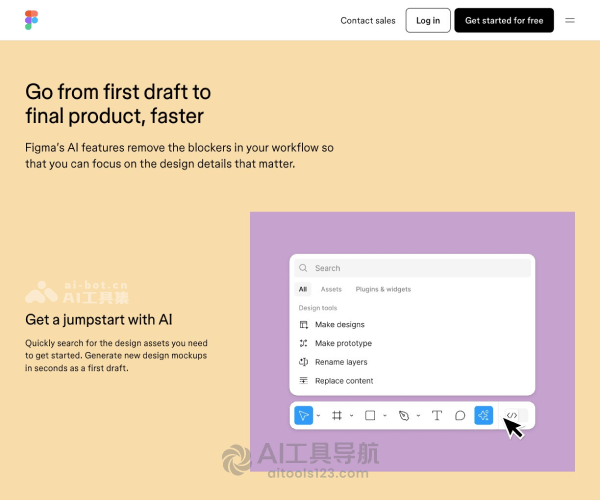This screenshot has height=500, width=600.
Task: Click the Contact sales link
Action: [368, 21]
